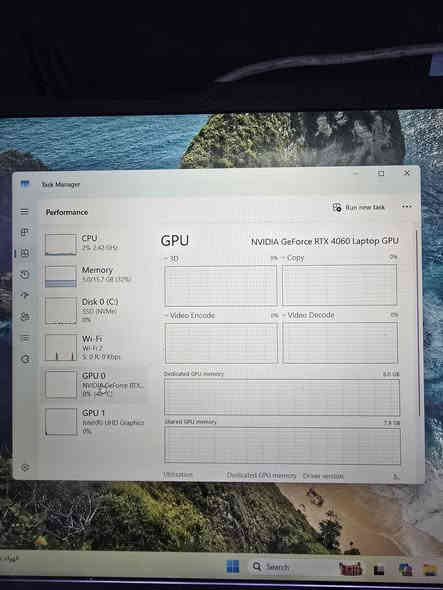443x590 pixels.
Task: Close the Task Manager window
Action: [x=407, y=173]
